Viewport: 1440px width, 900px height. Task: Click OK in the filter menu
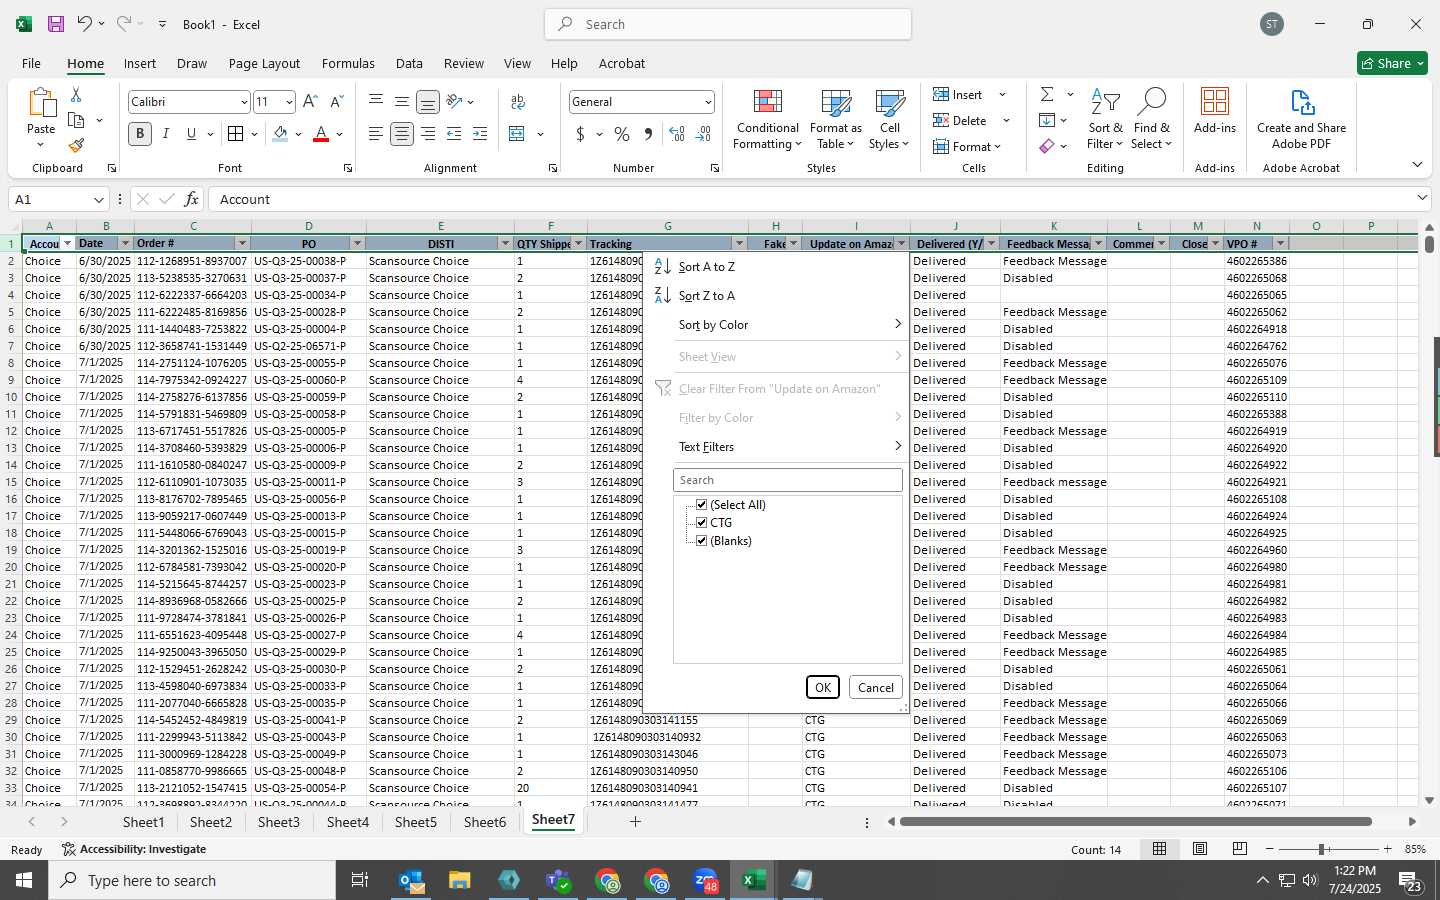(x=822, y=687)
